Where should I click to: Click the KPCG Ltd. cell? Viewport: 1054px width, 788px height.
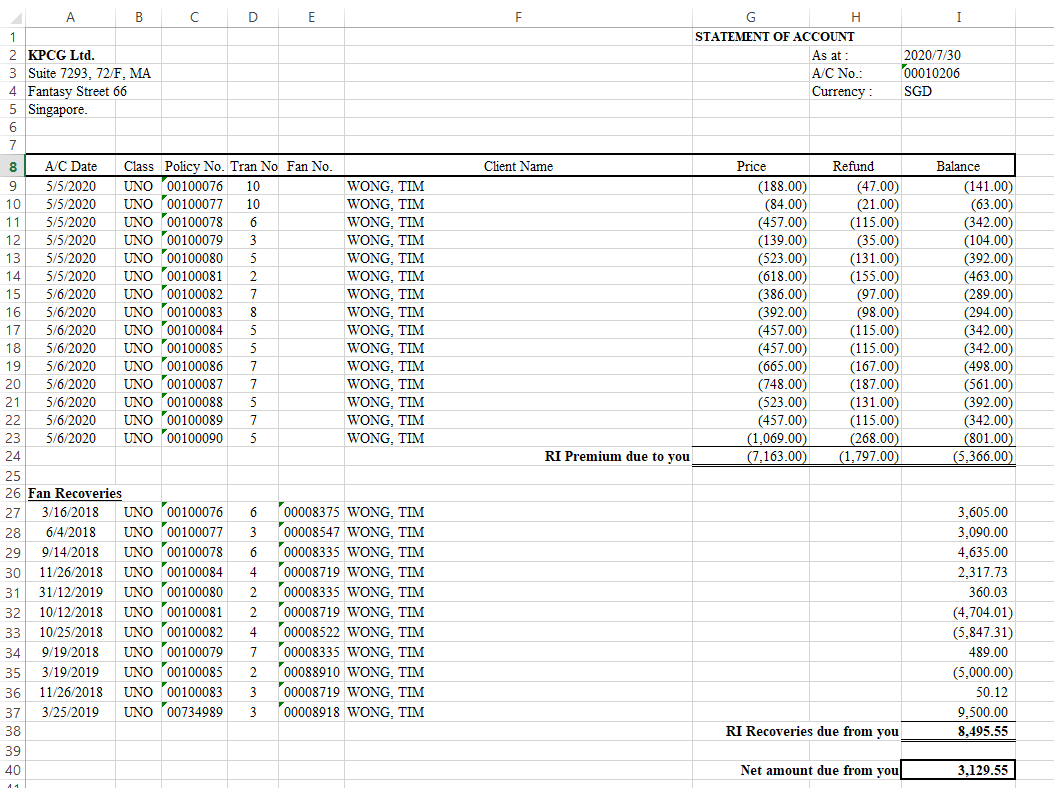[x=61, y=55]
